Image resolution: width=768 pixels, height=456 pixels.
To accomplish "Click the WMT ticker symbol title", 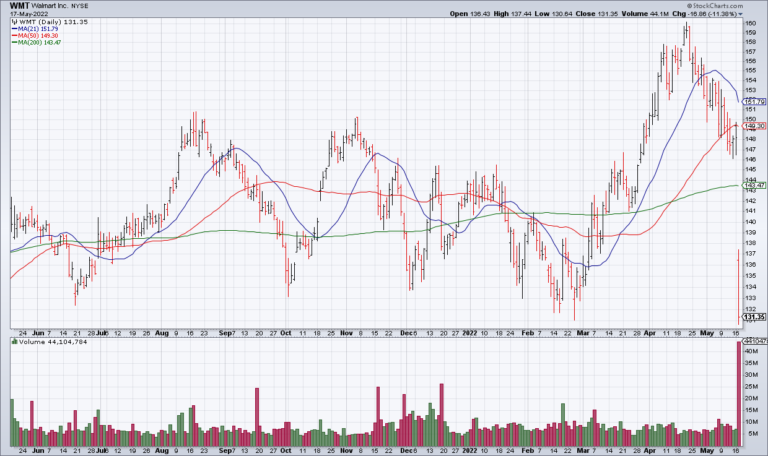I will pyautogui.click(x=20, y=6).
